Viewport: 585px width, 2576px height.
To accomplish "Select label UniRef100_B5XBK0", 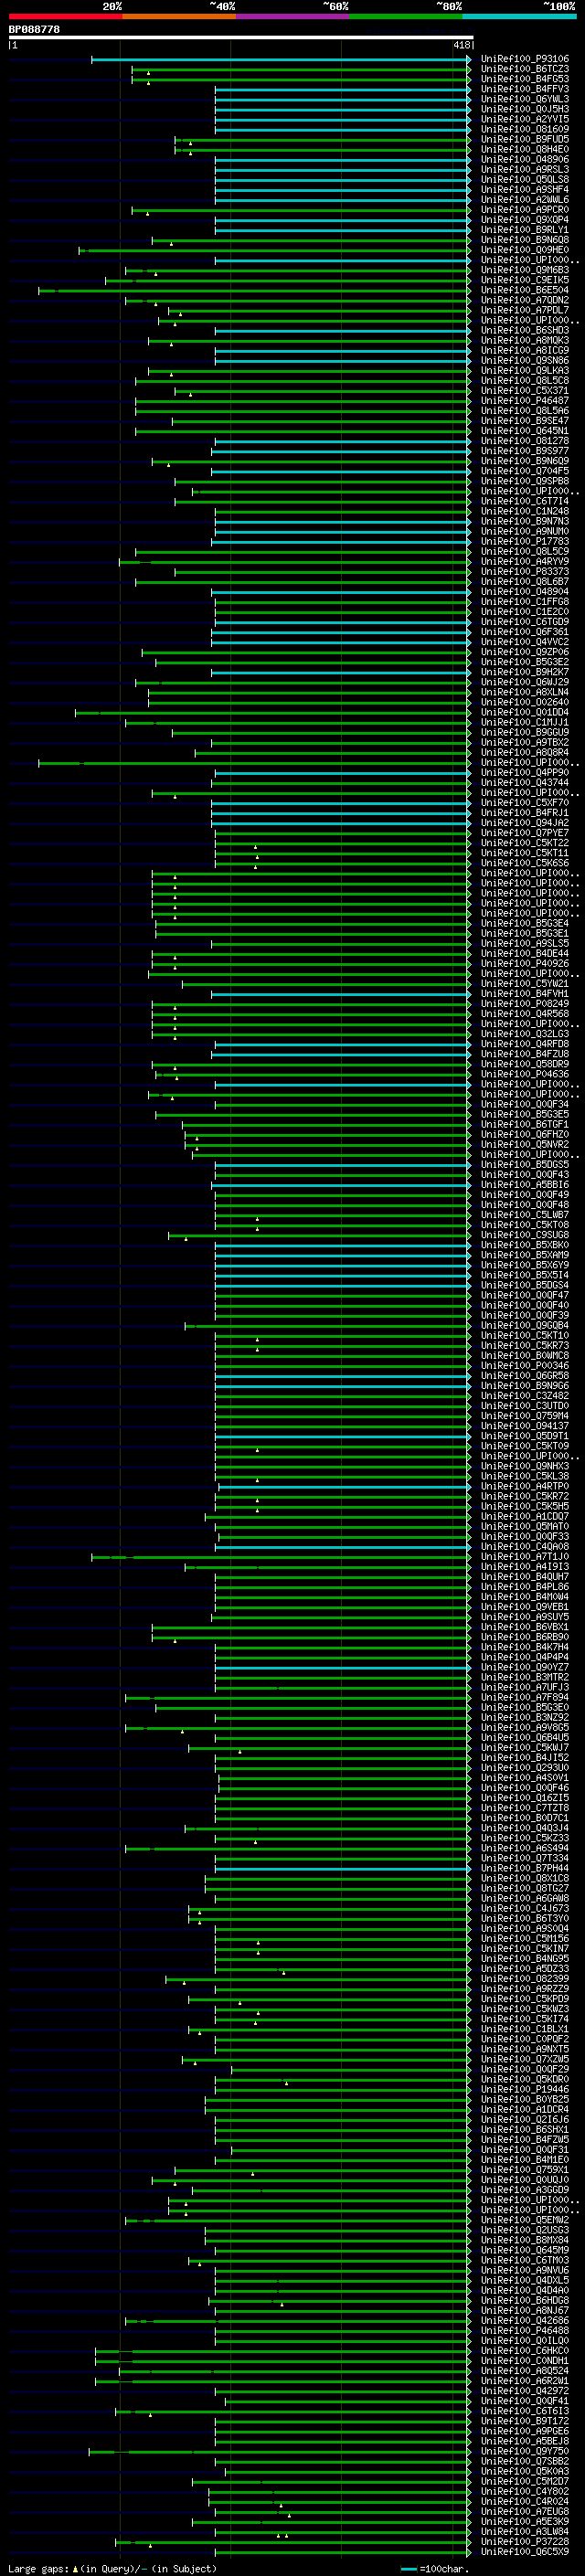I will click(x=525, y=1245).
